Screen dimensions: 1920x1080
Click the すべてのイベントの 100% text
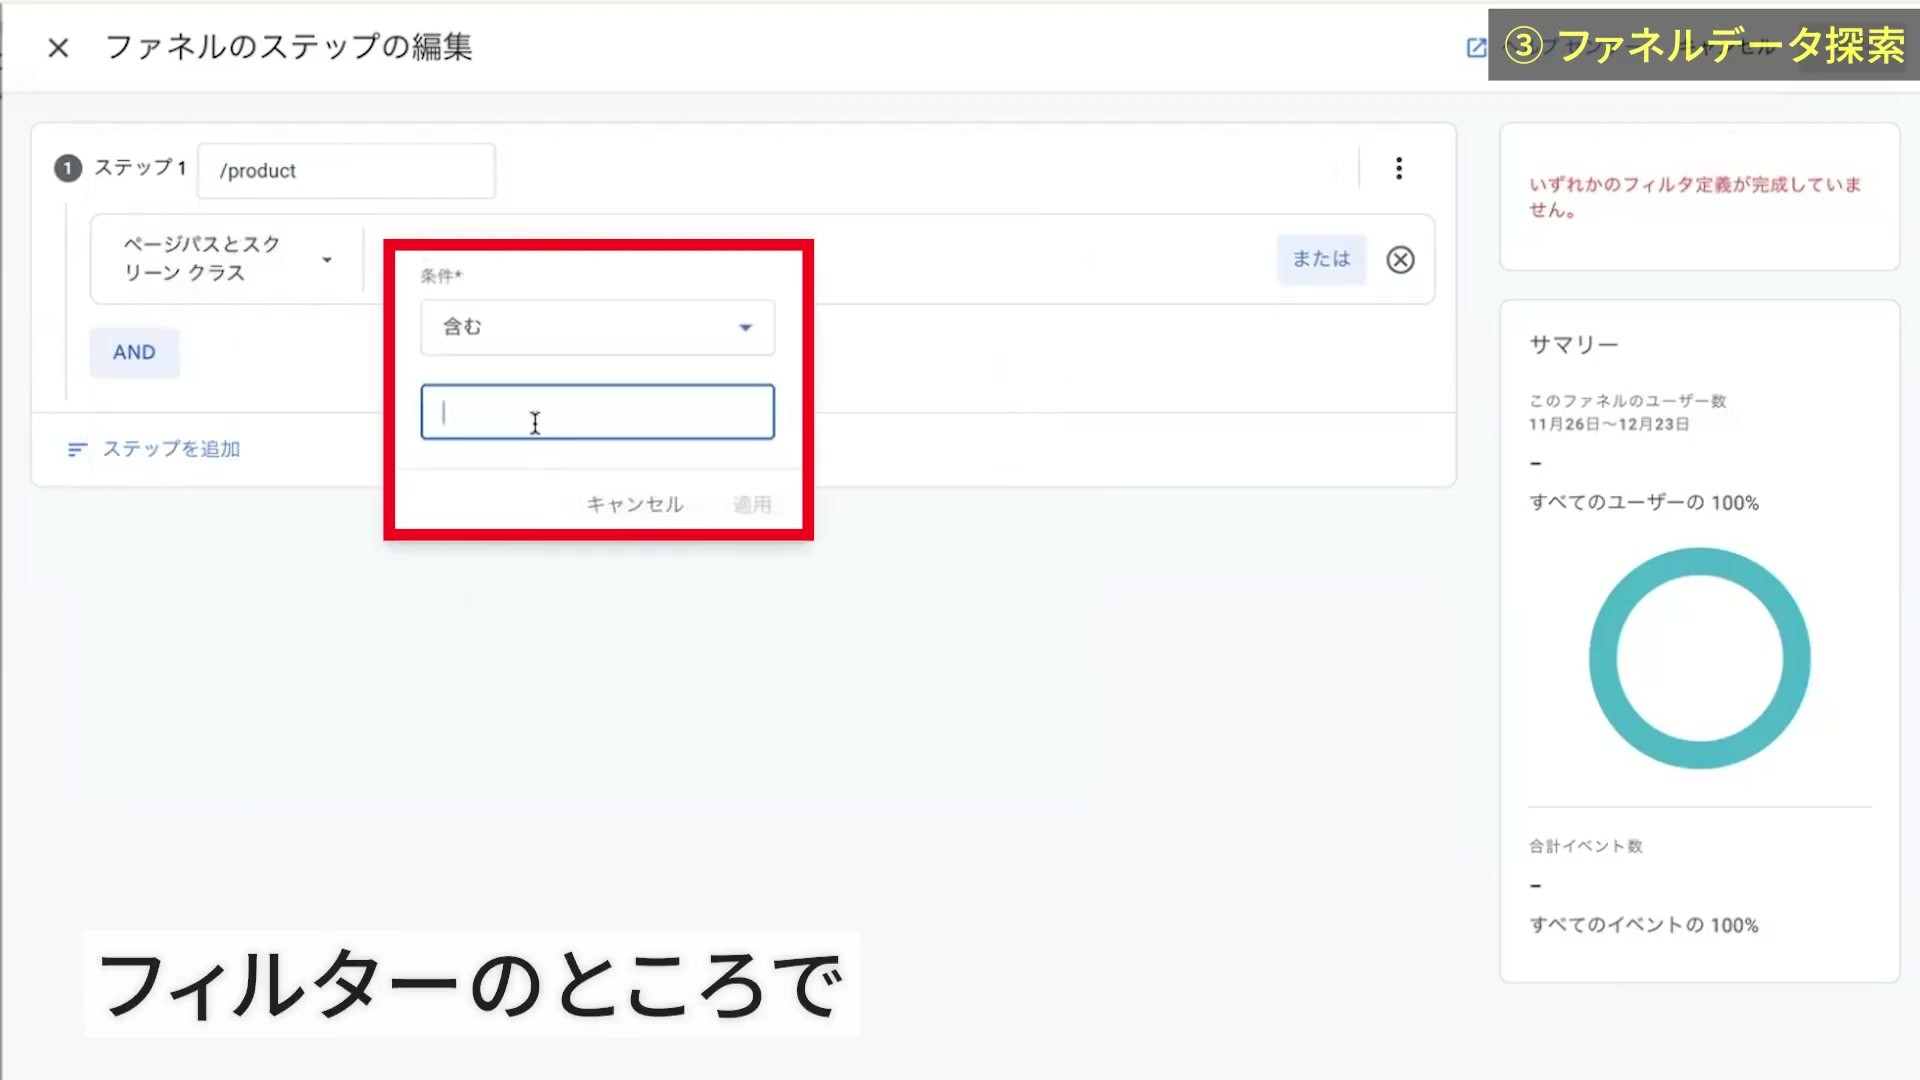(1643, 925)
